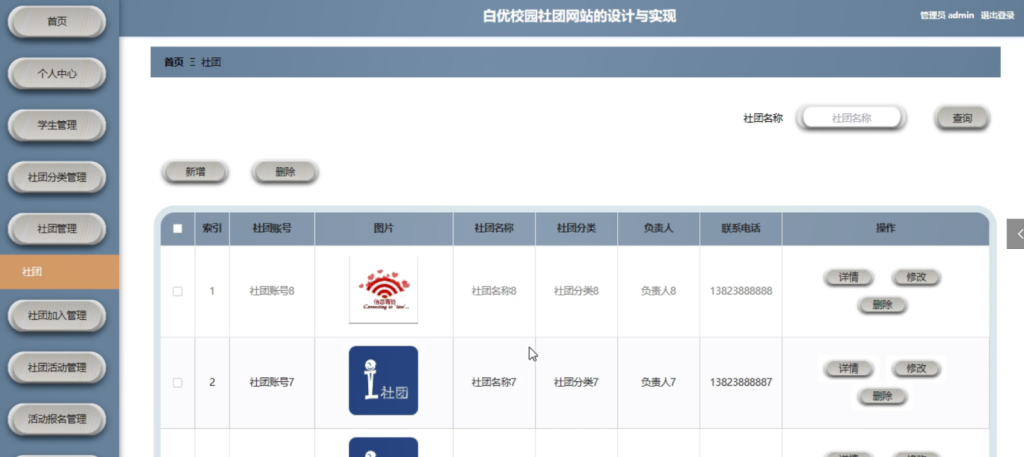The image size is (1024, 457).
Task: Click the 查询 search button
Action: [x=962, y=118]
